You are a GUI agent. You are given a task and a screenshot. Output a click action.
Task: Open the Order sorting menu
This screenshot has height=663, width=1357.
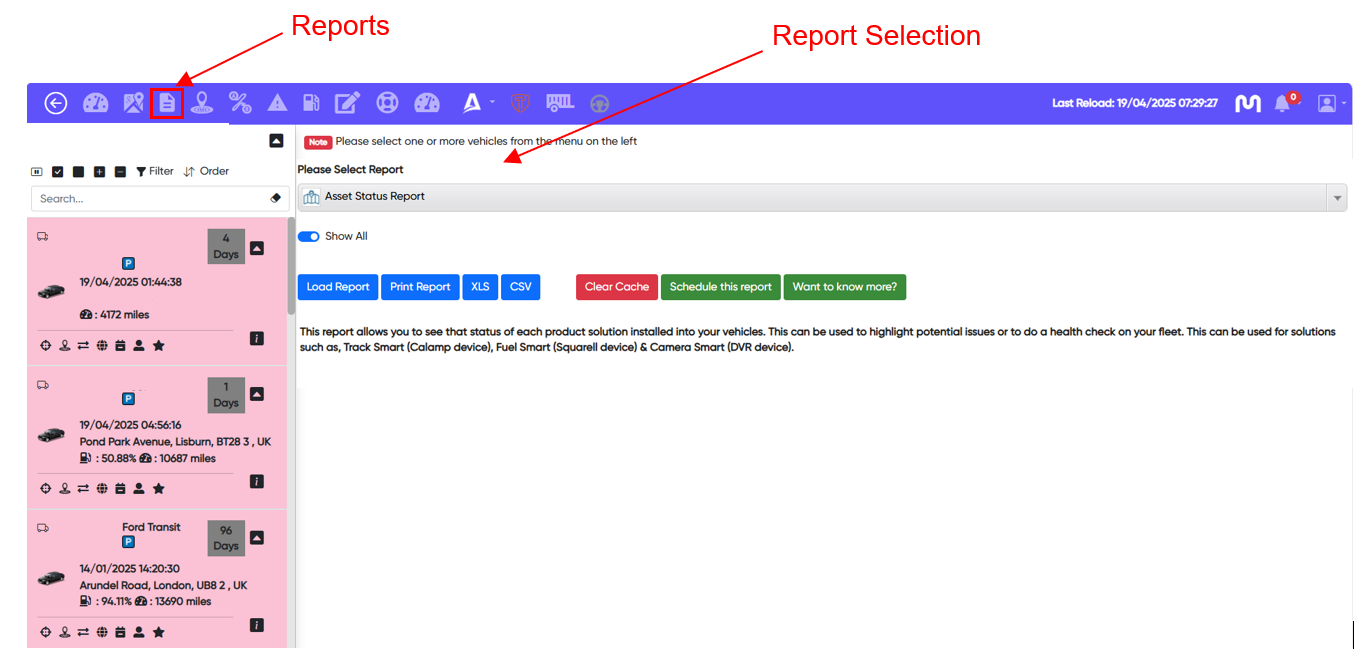[x=206, y=171]
